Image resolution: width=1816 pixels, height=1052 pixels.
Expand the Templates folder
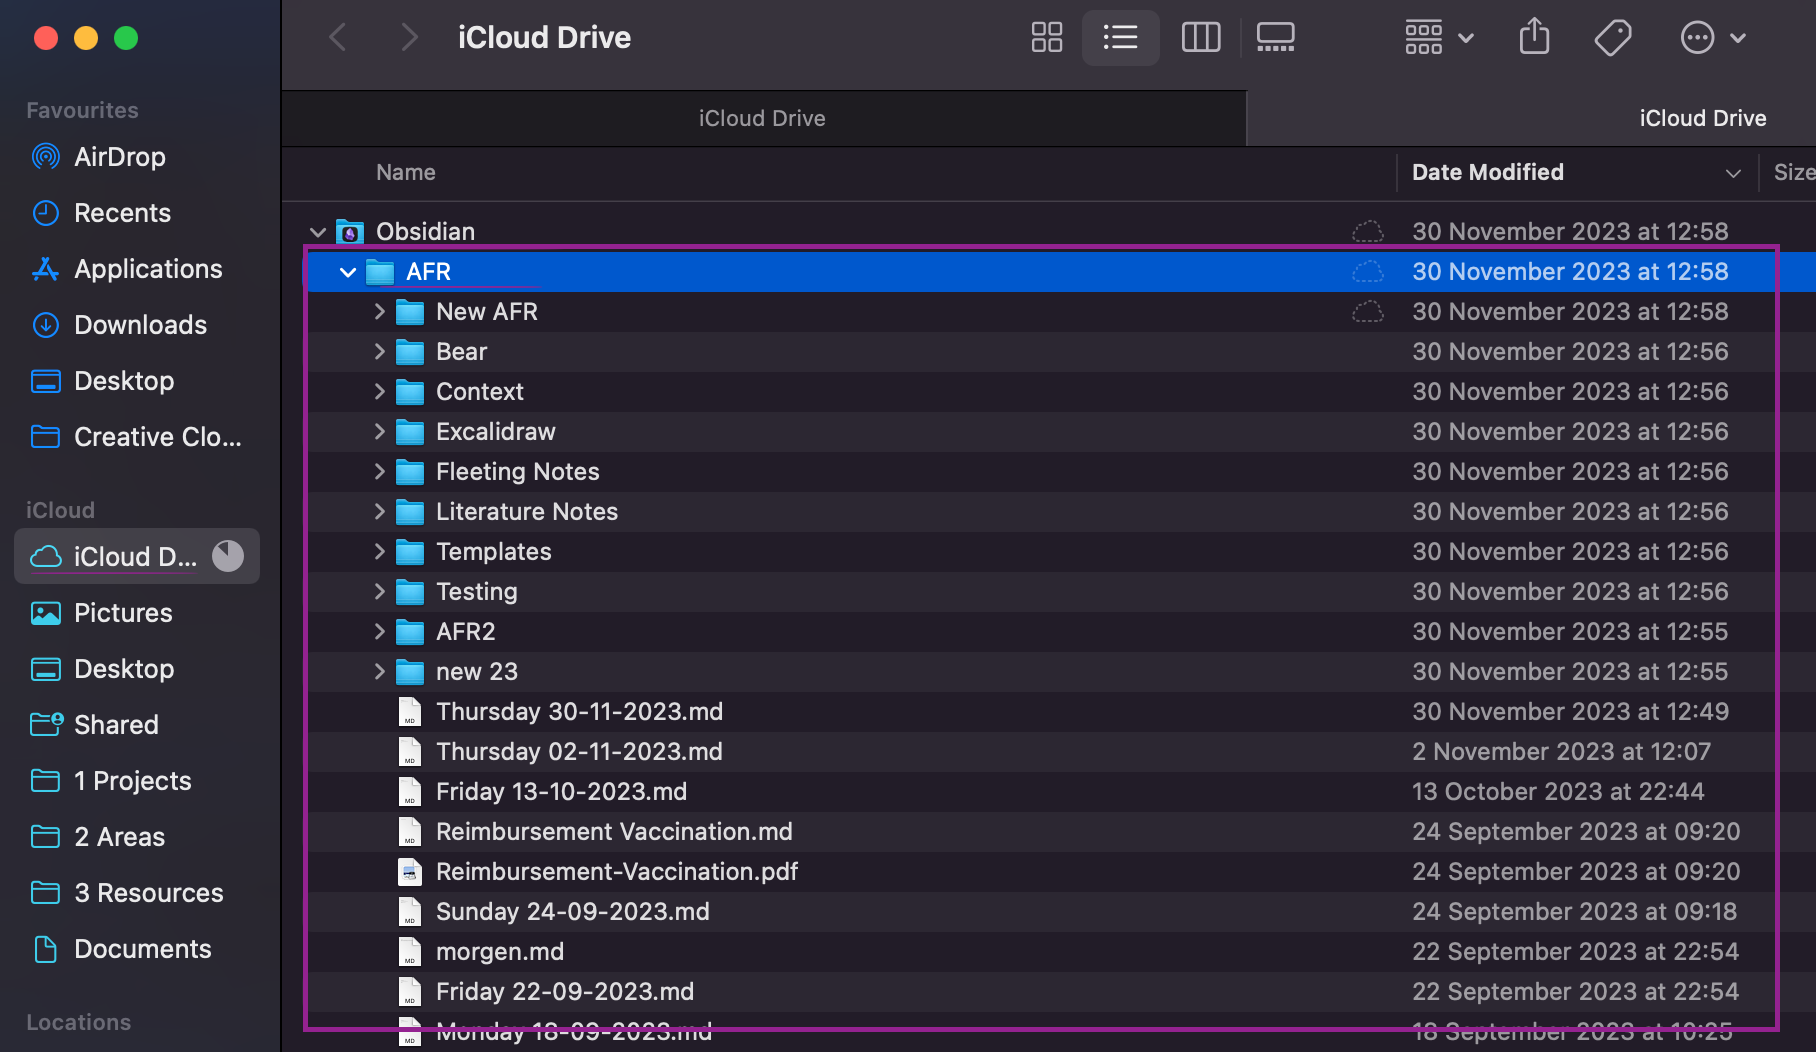[x=379, y=552]
